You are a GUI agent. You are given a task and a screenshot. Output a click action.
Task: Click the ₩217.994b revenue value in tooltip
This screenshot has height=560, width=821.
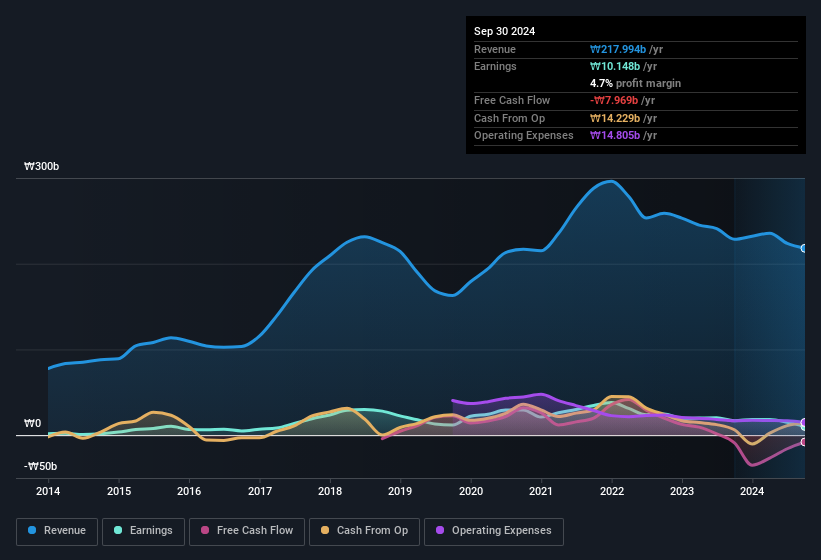(624, 49)
